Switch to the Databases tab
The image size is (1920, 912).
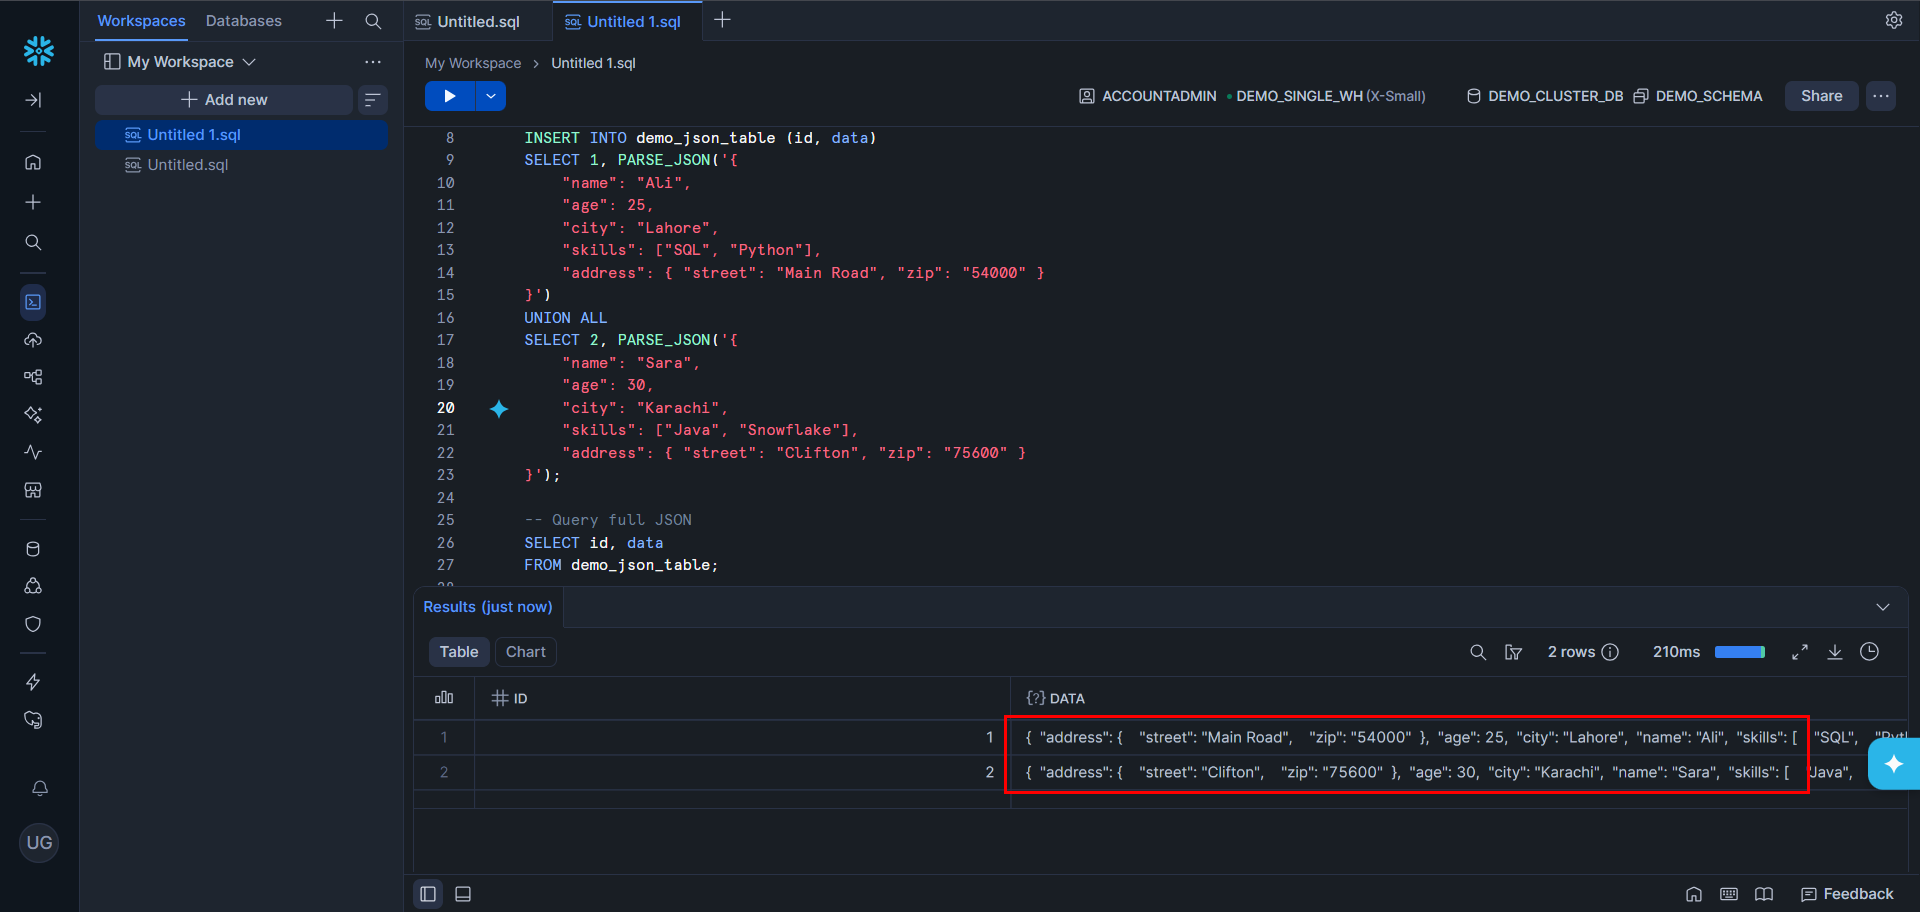click(x=244, y=21)
